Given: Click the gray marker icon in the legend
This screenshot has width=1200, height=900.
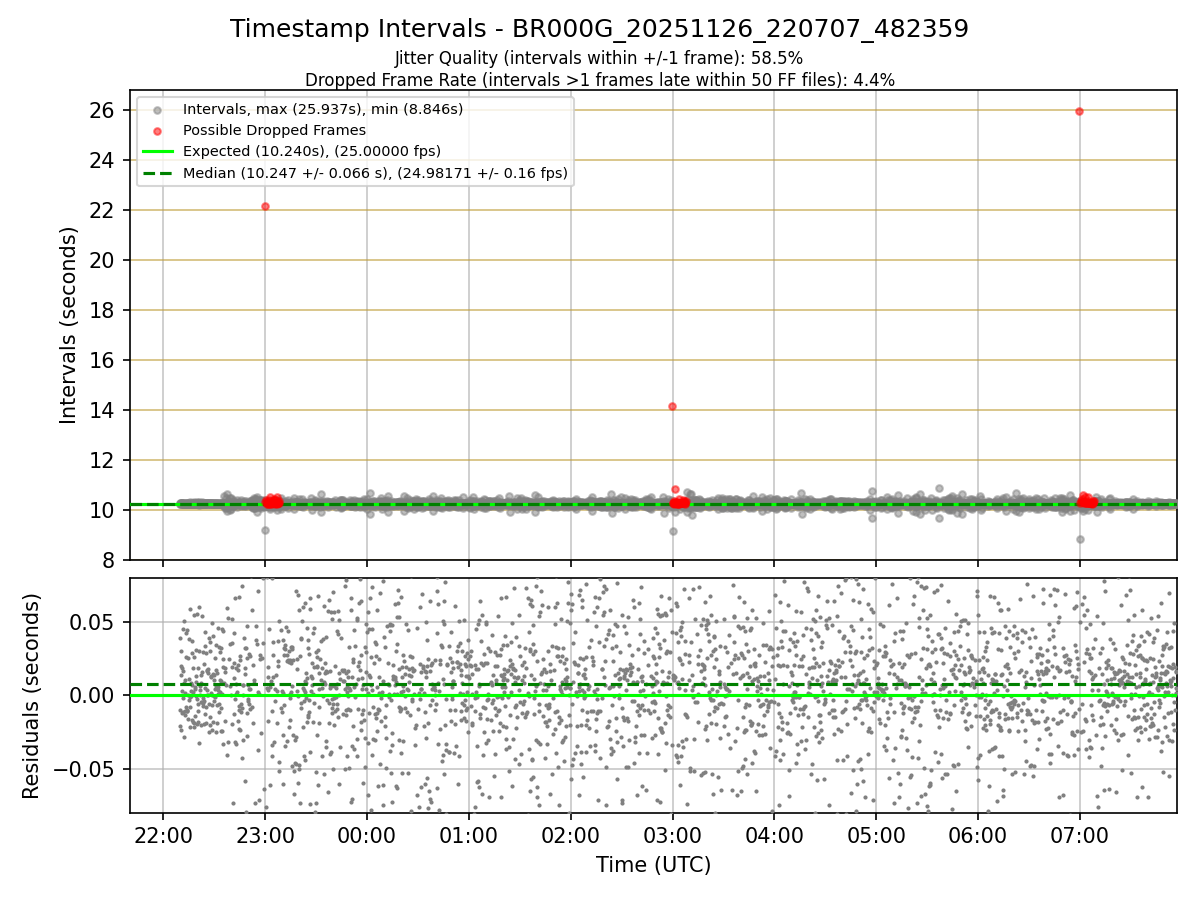Looking at the screenshot, I should [157, 109].
